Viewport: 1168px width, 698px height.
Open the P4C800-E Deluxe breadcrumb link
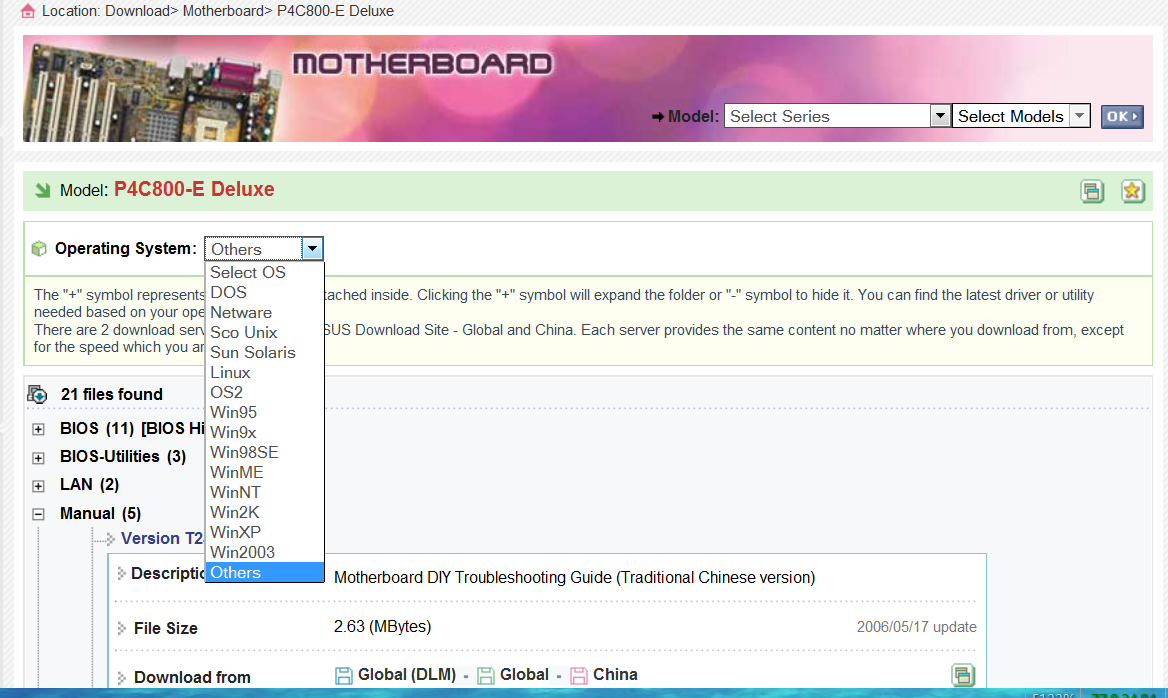pyautogui.click(x=335, y=11)
